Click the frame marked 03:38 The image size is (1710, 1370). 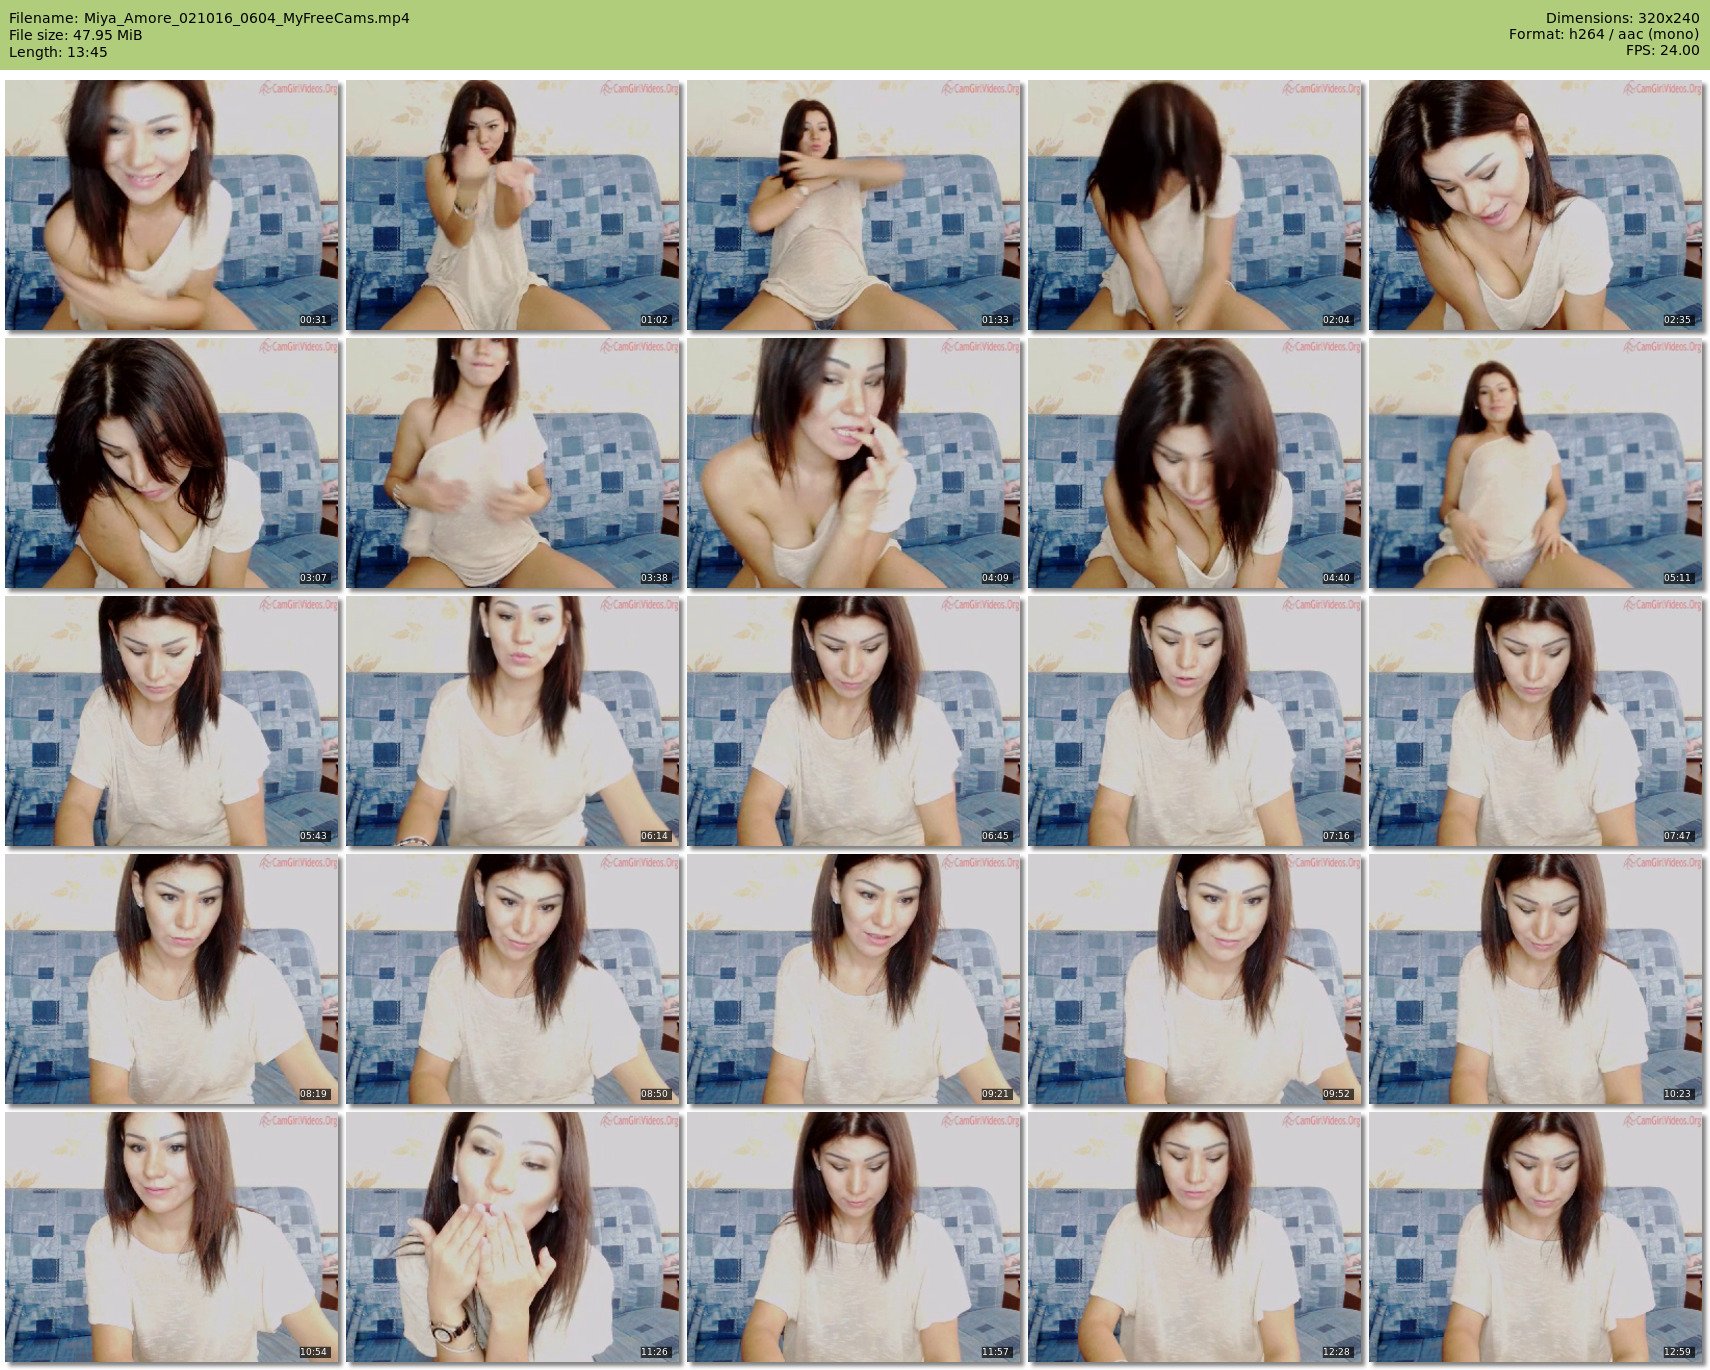(513, 463)
